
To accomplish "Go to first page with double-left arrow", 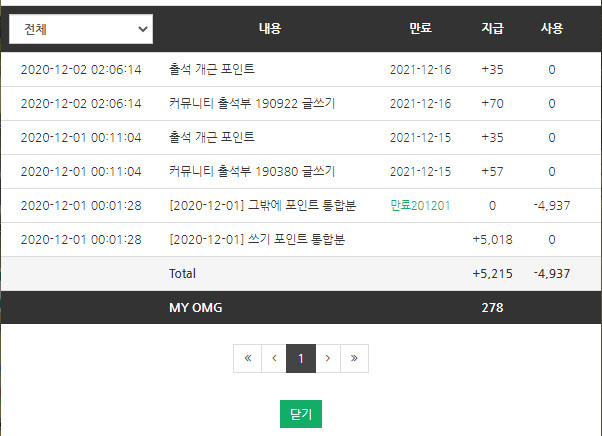I will (x=248, y=358).
